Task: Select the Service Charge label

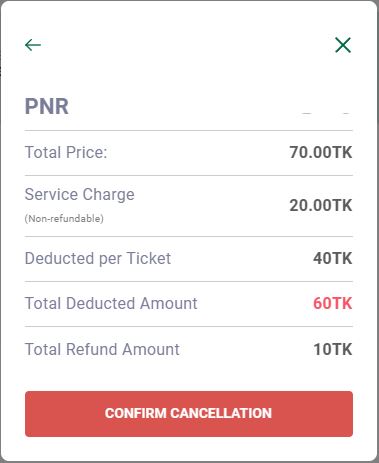Action: pyautogui.click(x=80, y=194)
